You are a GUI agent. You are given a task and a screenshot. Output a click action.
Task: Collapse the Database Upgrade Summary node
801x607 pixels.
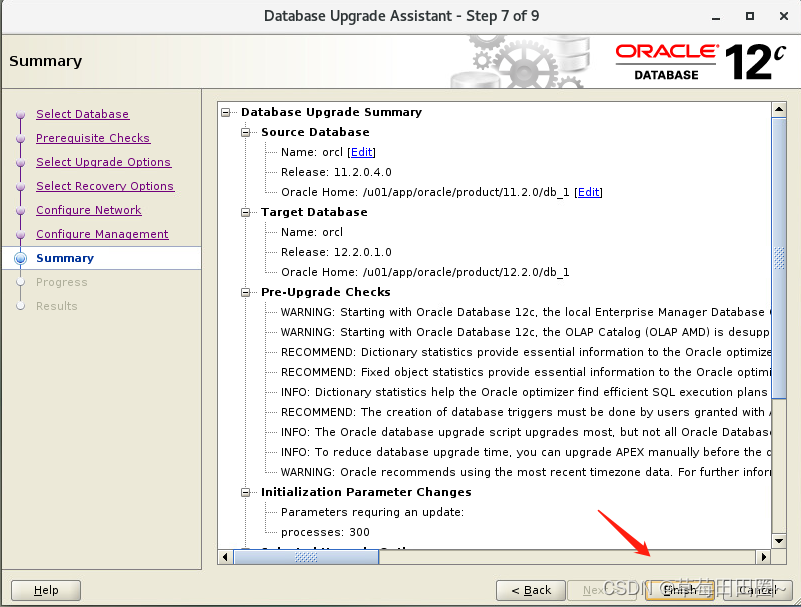(226, 112)
